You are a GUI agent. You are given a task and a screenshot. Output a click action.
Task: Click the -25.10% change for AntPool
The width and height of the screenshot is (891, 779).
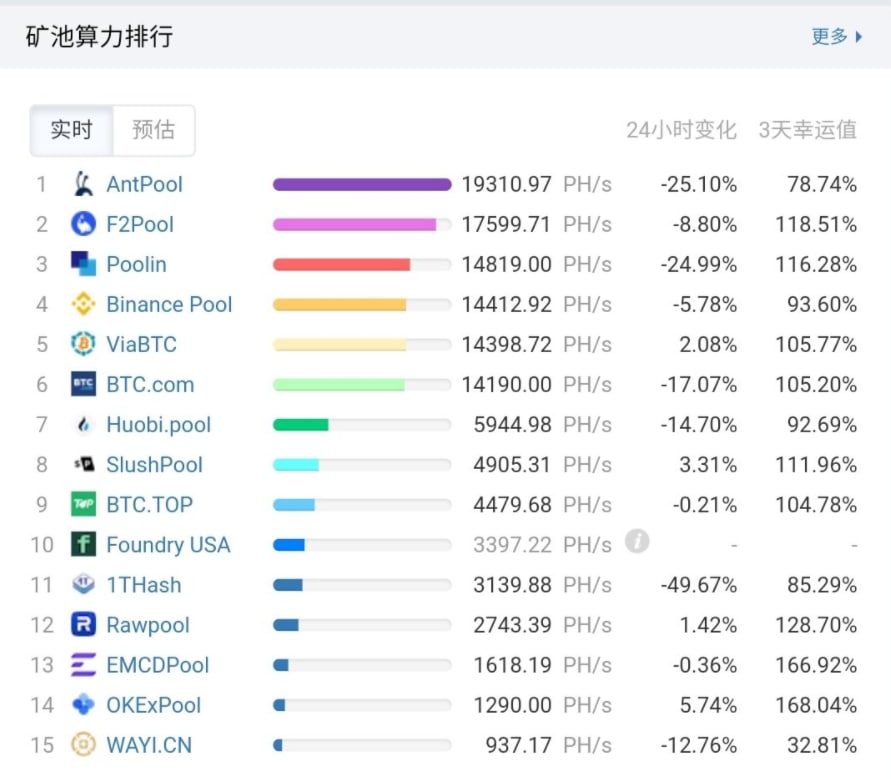pos(698,184)
